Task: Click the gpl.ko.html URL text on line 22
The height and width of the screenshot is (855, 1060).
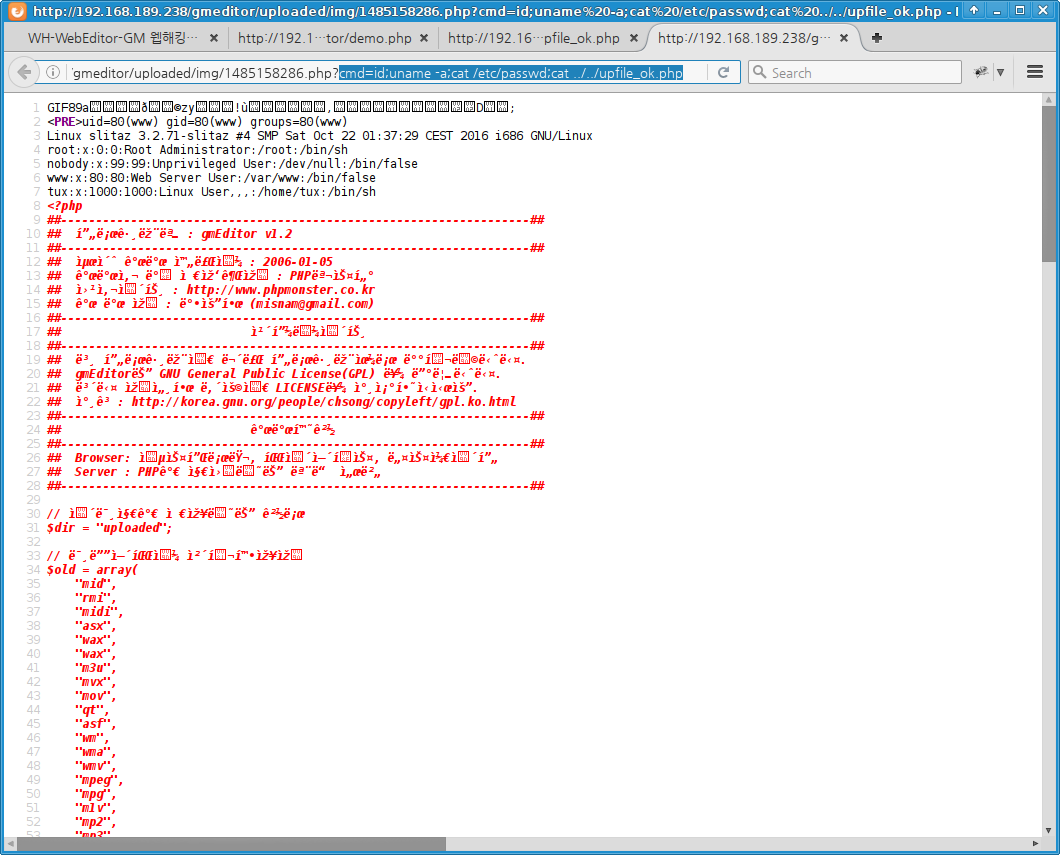Action: coord(324,401)
